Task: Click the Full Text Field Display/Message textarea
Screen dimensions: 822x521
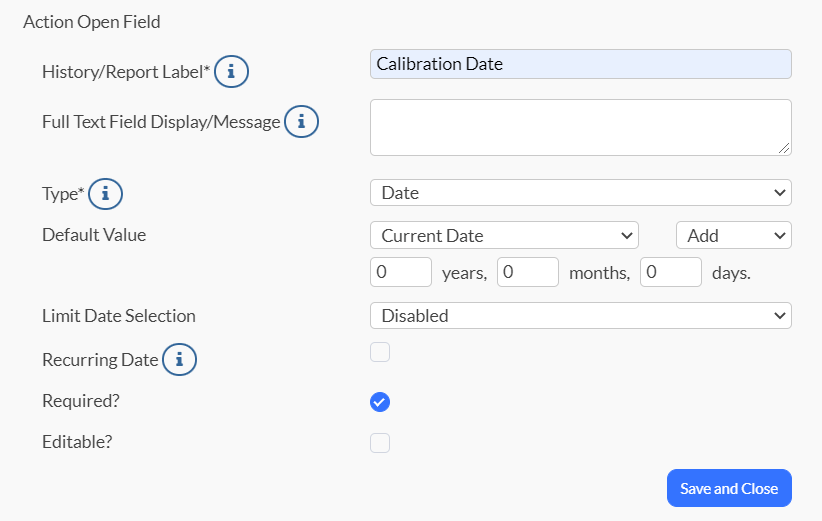Action: point(580,127)
